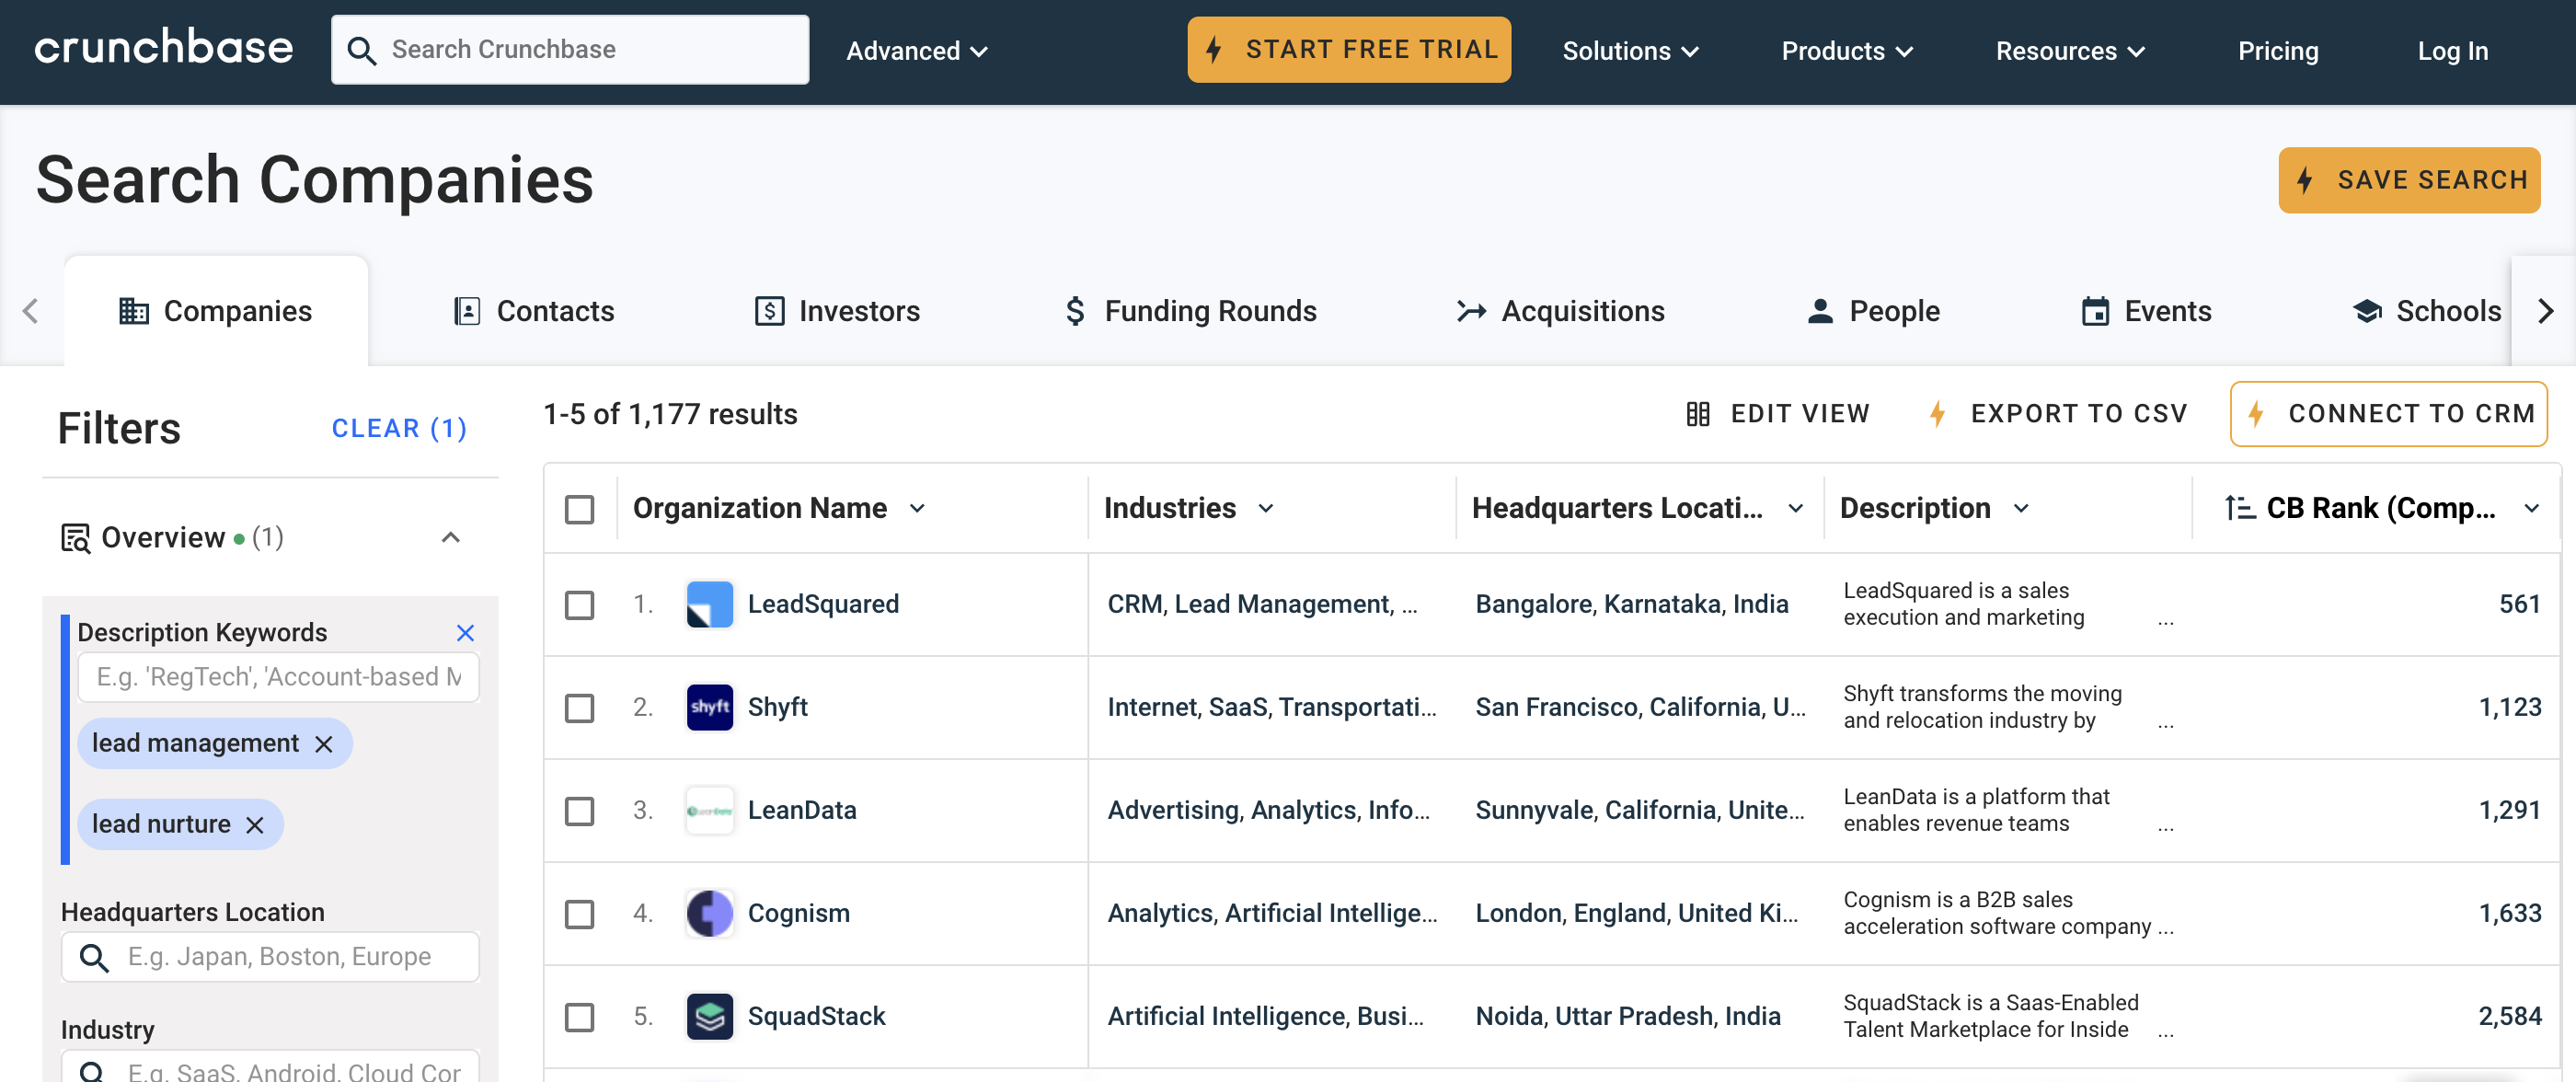Click the Crunchbase logo

coord(164,48)
